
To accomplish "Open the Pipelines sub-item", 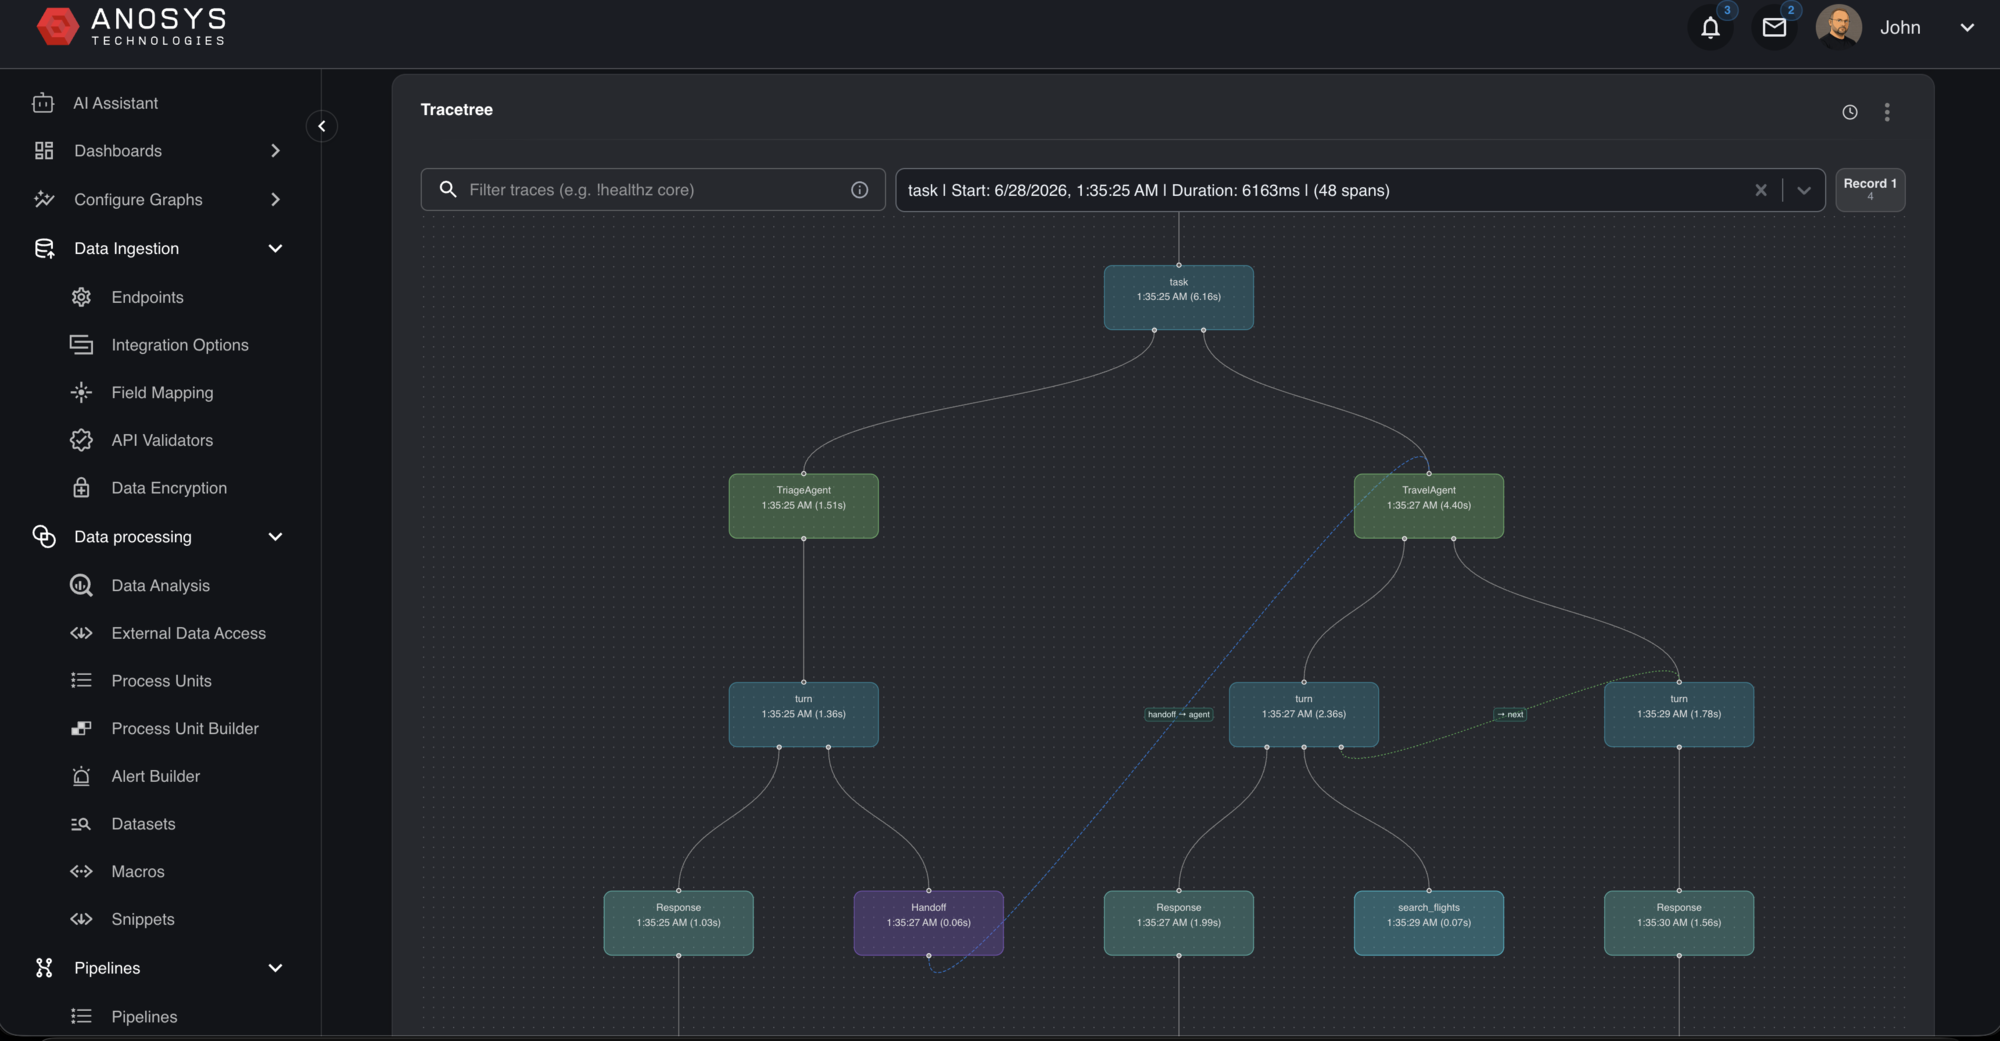I will tap(144, 1017).
